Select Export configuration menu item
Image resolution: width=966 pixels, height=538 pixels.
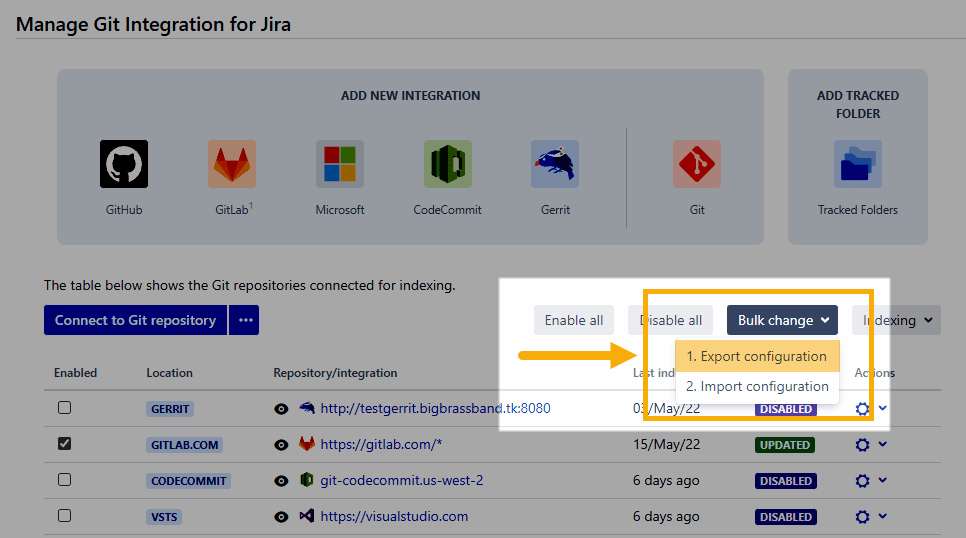point(756,356)
